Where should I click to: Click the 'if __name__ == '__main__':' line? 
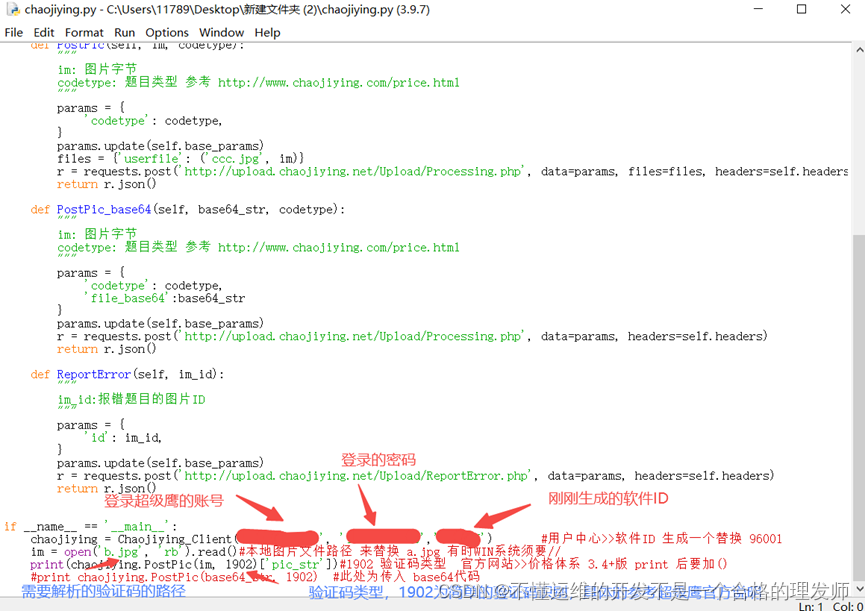tap(91, 527)
